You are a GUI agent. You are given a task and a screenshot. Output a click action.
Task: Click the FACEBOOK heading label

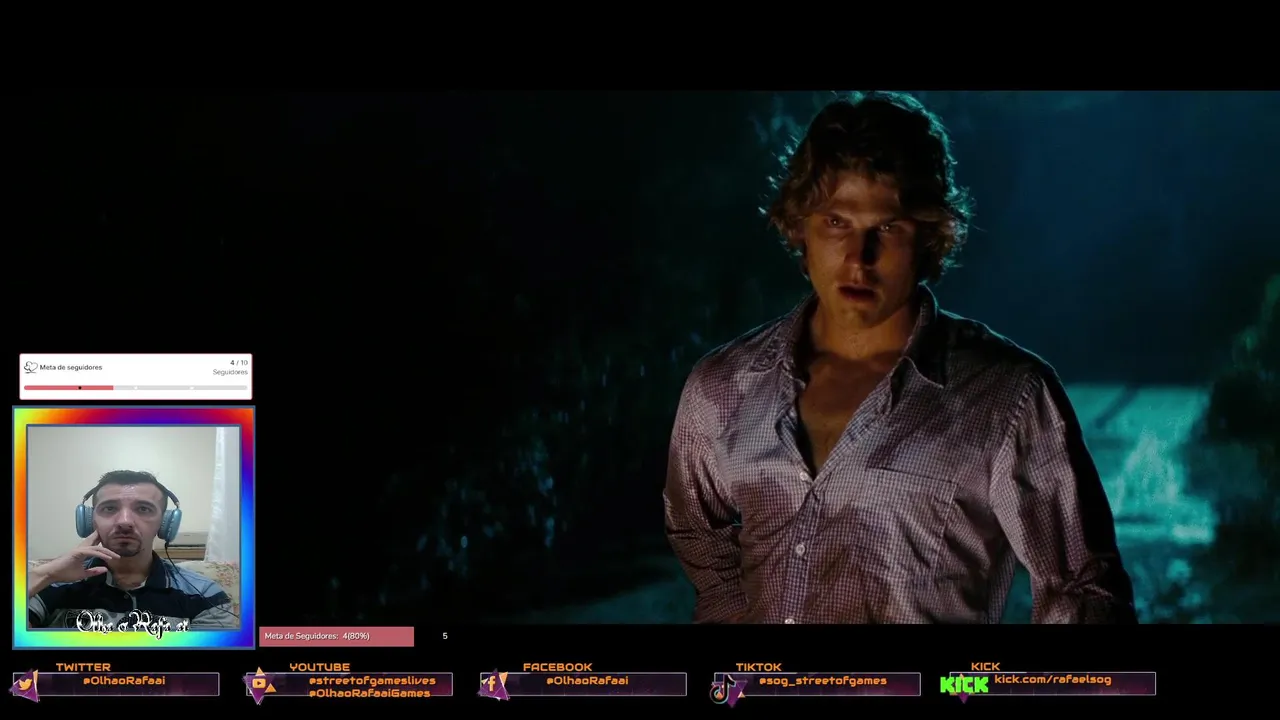(x=557, y=667)
